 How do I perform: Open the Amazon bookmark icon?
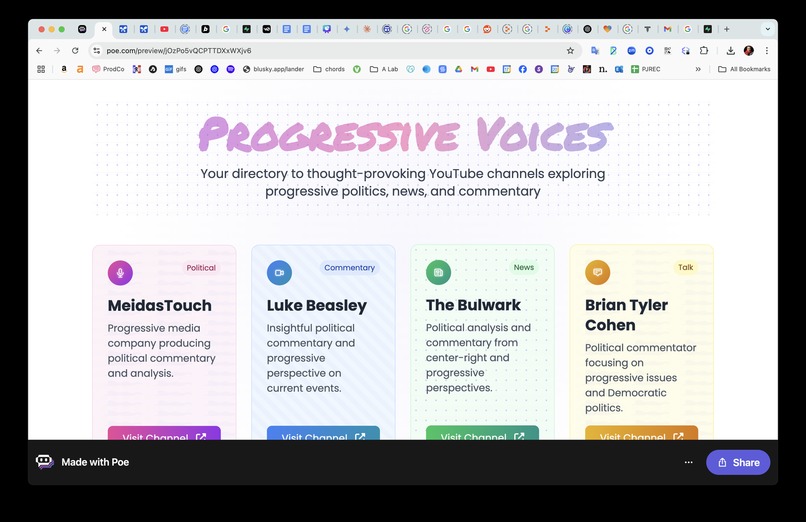[x=64, y=69]
